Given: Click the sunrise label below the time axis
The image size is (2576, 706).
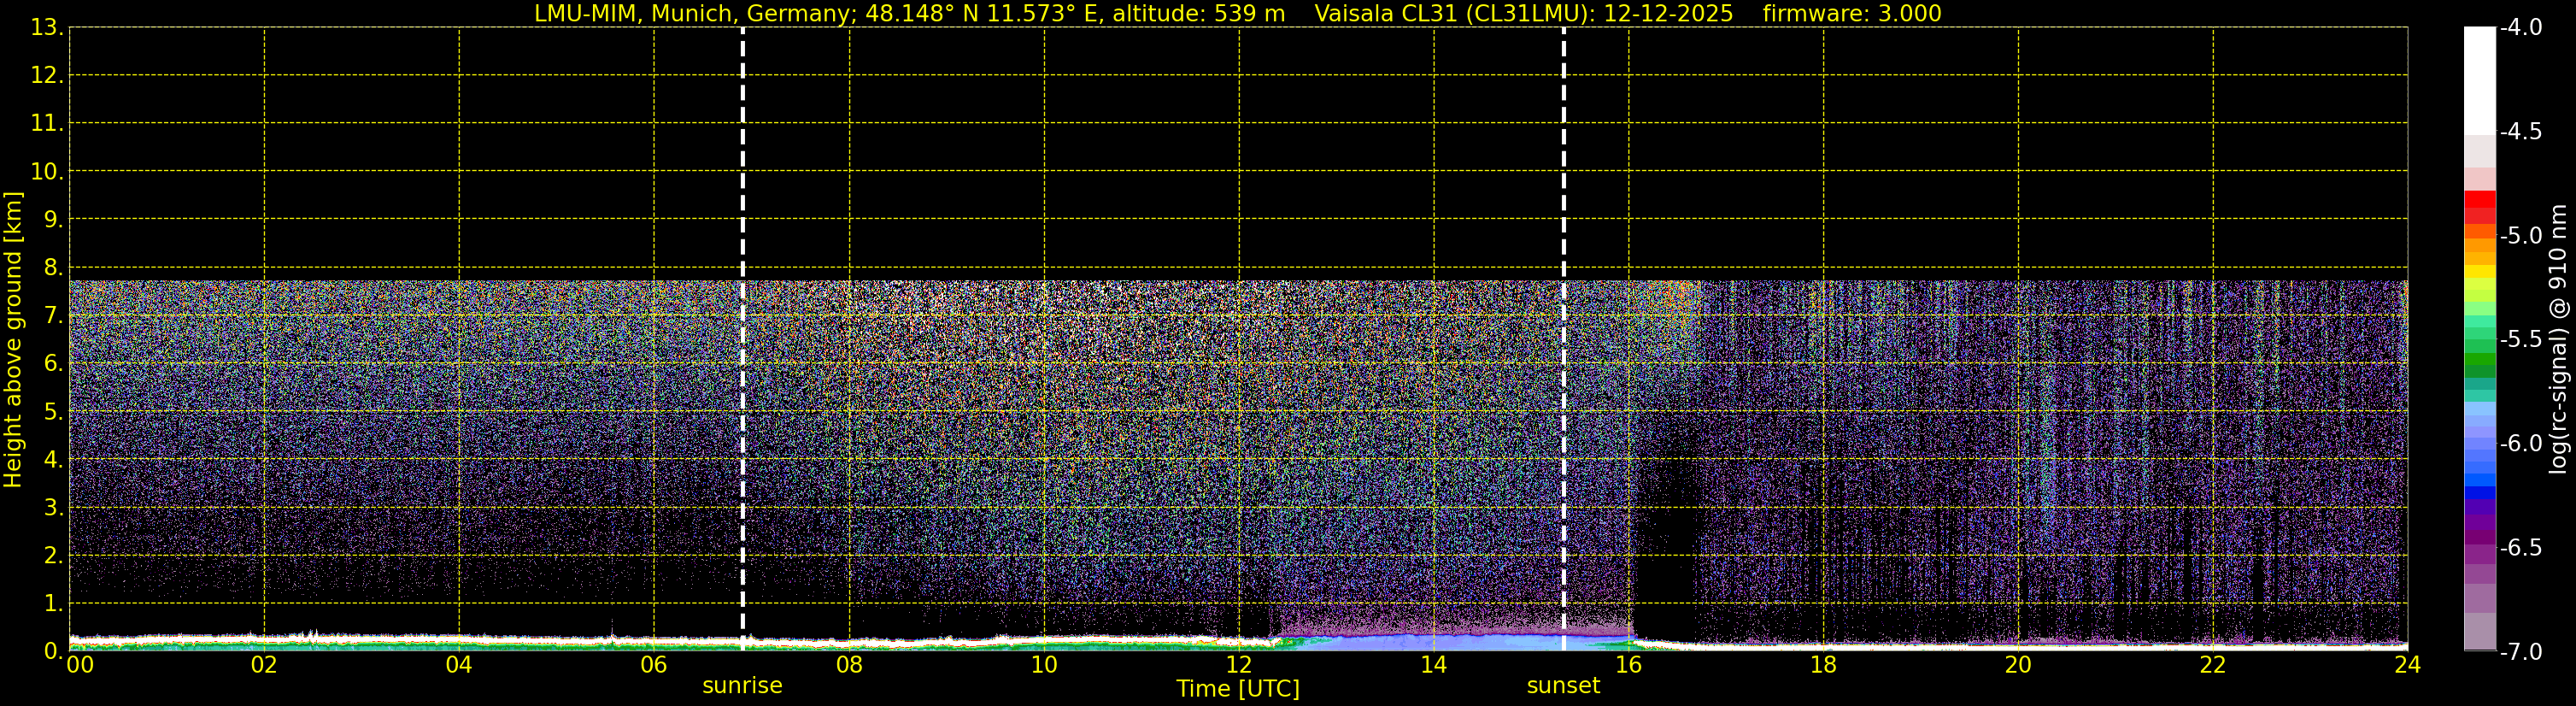Looking at the screenshot, I should tap(742, 686).
